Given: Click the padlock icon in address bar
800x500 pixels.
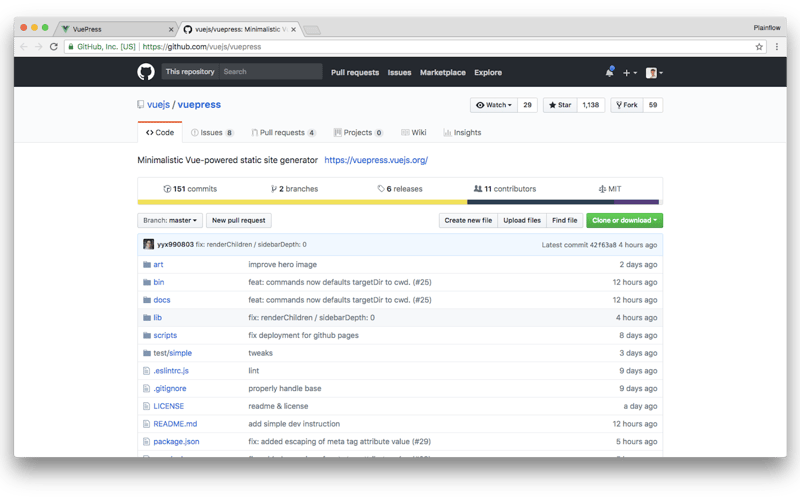Looking at the screenshot, I should [71, 46].
